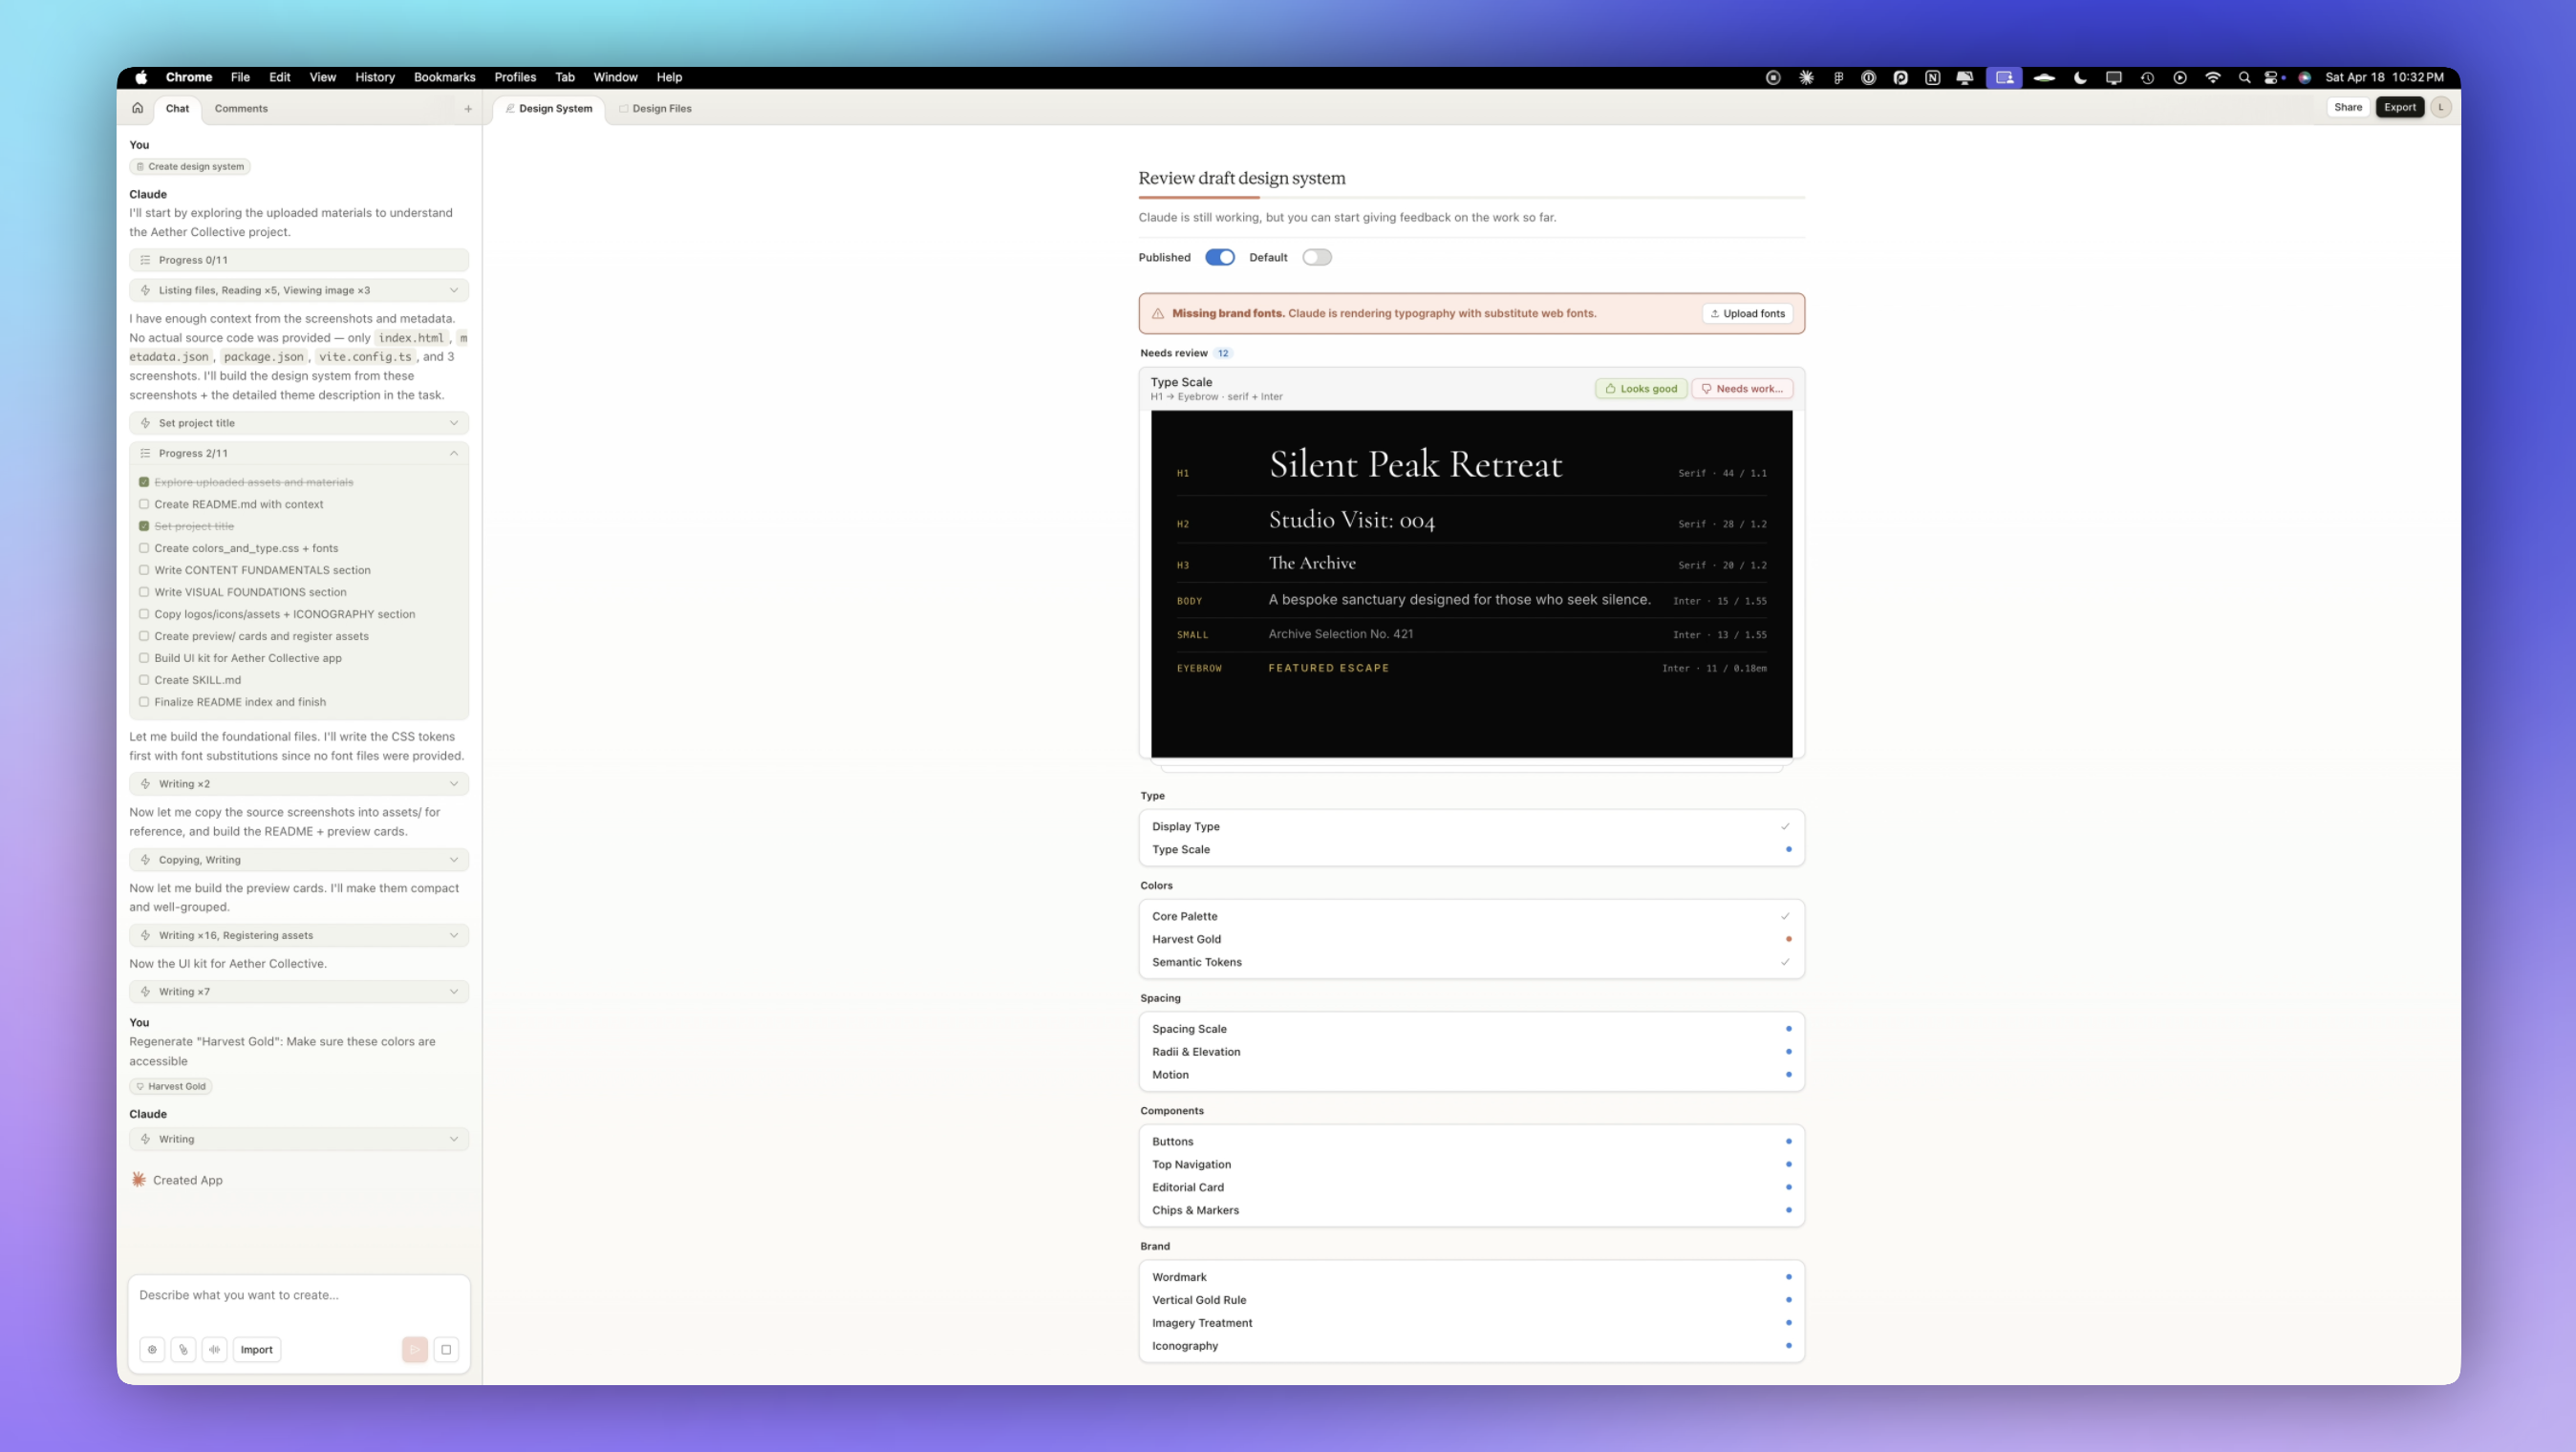This screenshot has height=1452, width=2576.
Task: Expand the Writing ×16, Registering assets row
Action: [x=299, y=935]
